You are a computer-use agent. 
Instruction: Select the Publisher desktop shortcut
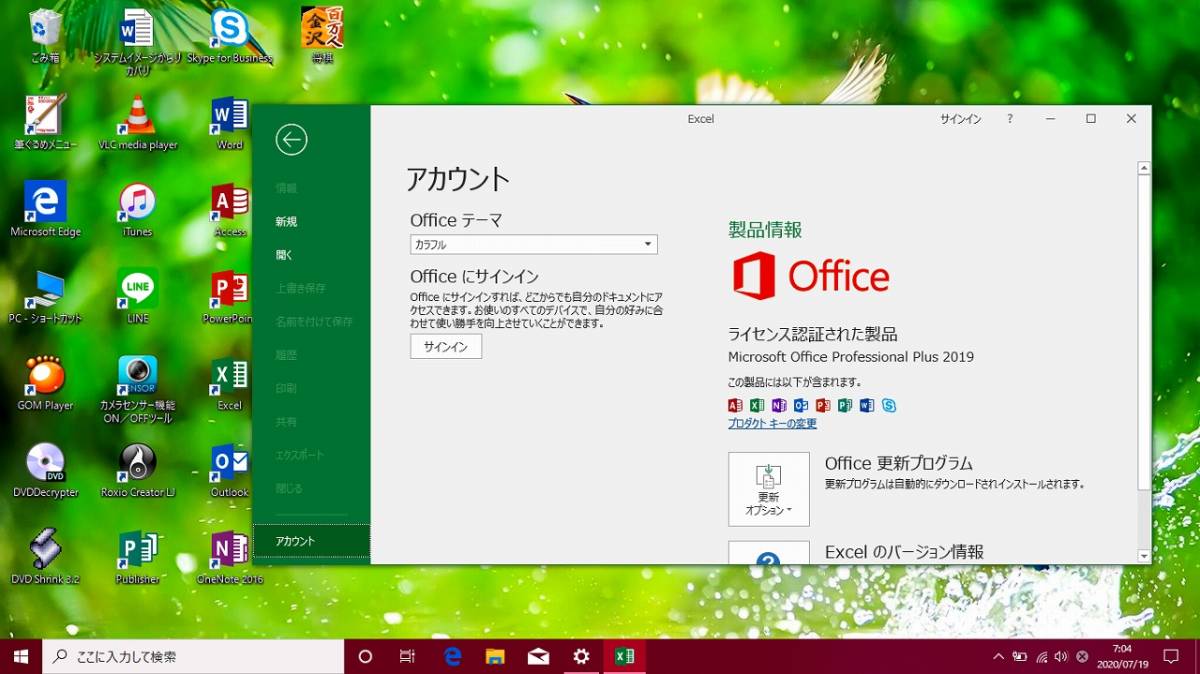click(137, 558)
